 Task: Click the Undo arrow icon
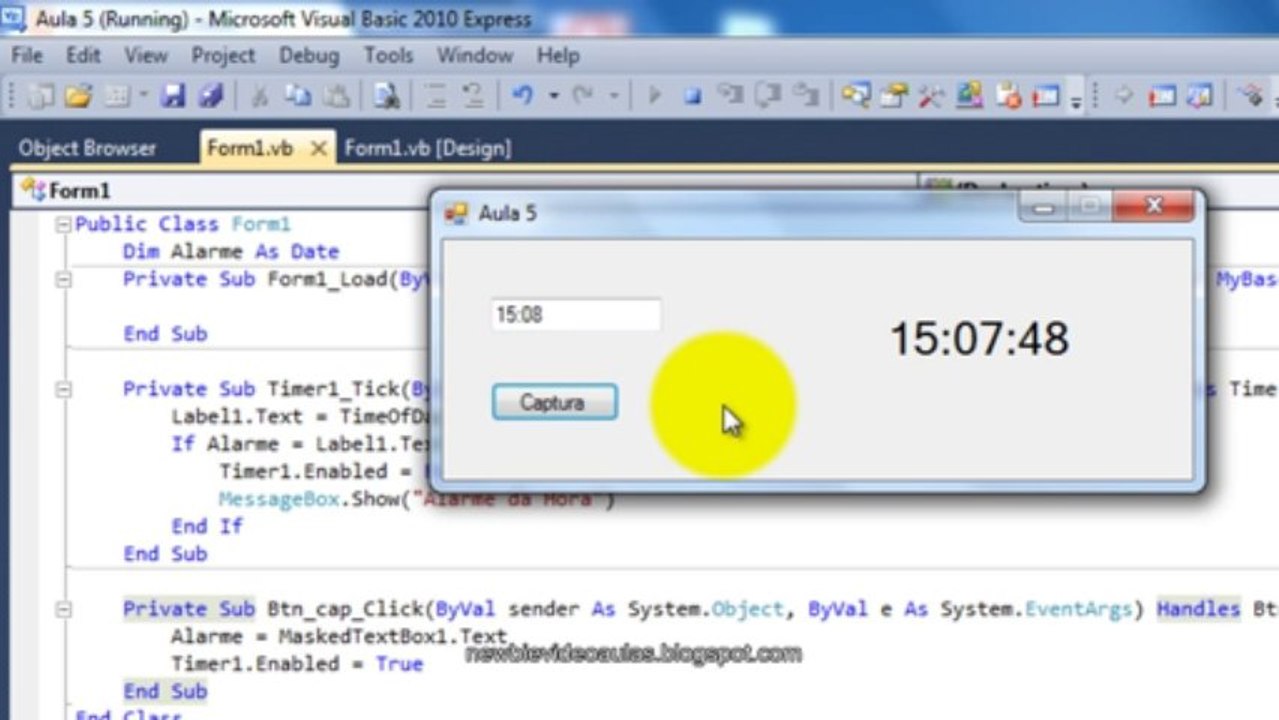pos(523,96)
